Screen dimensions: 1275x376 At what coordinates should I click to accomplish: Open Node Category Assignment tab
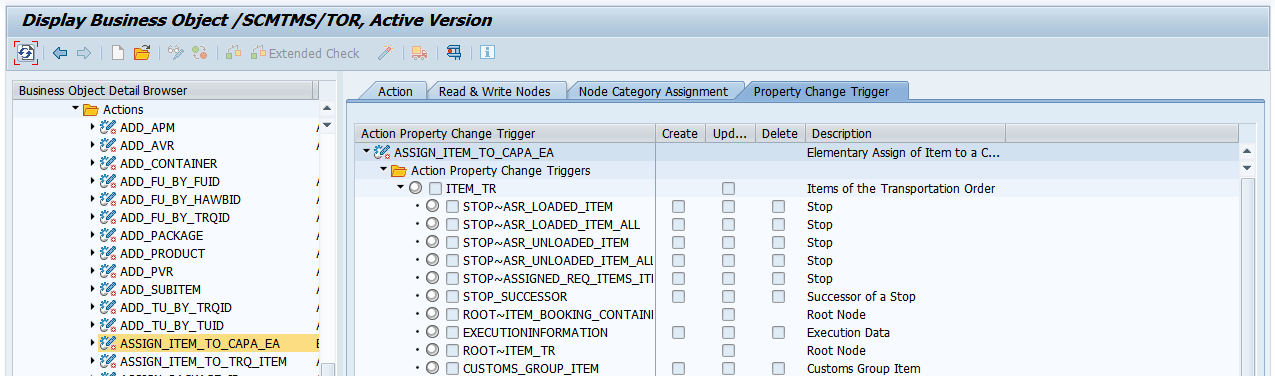(x=653, y=91)
